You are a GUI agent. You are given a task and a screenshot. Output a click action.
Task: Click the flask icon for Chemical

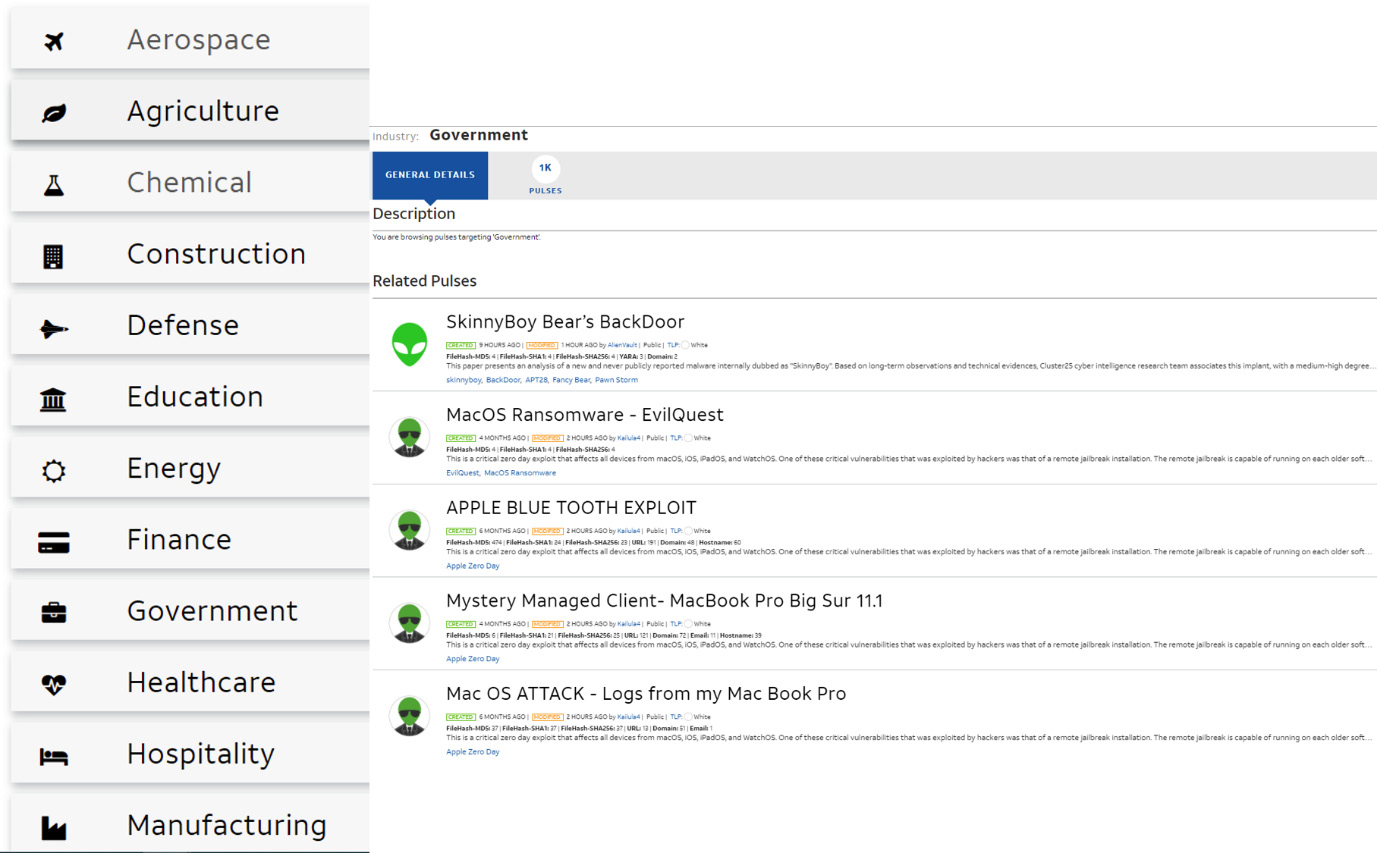click(54, 184)
